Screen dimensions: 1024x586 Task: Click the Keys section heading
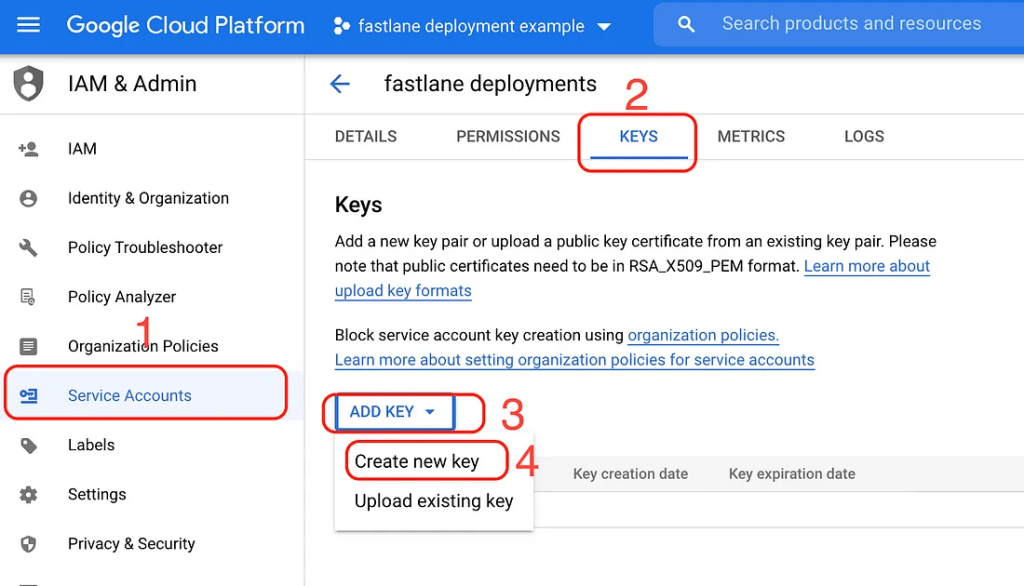pos(358,205)
